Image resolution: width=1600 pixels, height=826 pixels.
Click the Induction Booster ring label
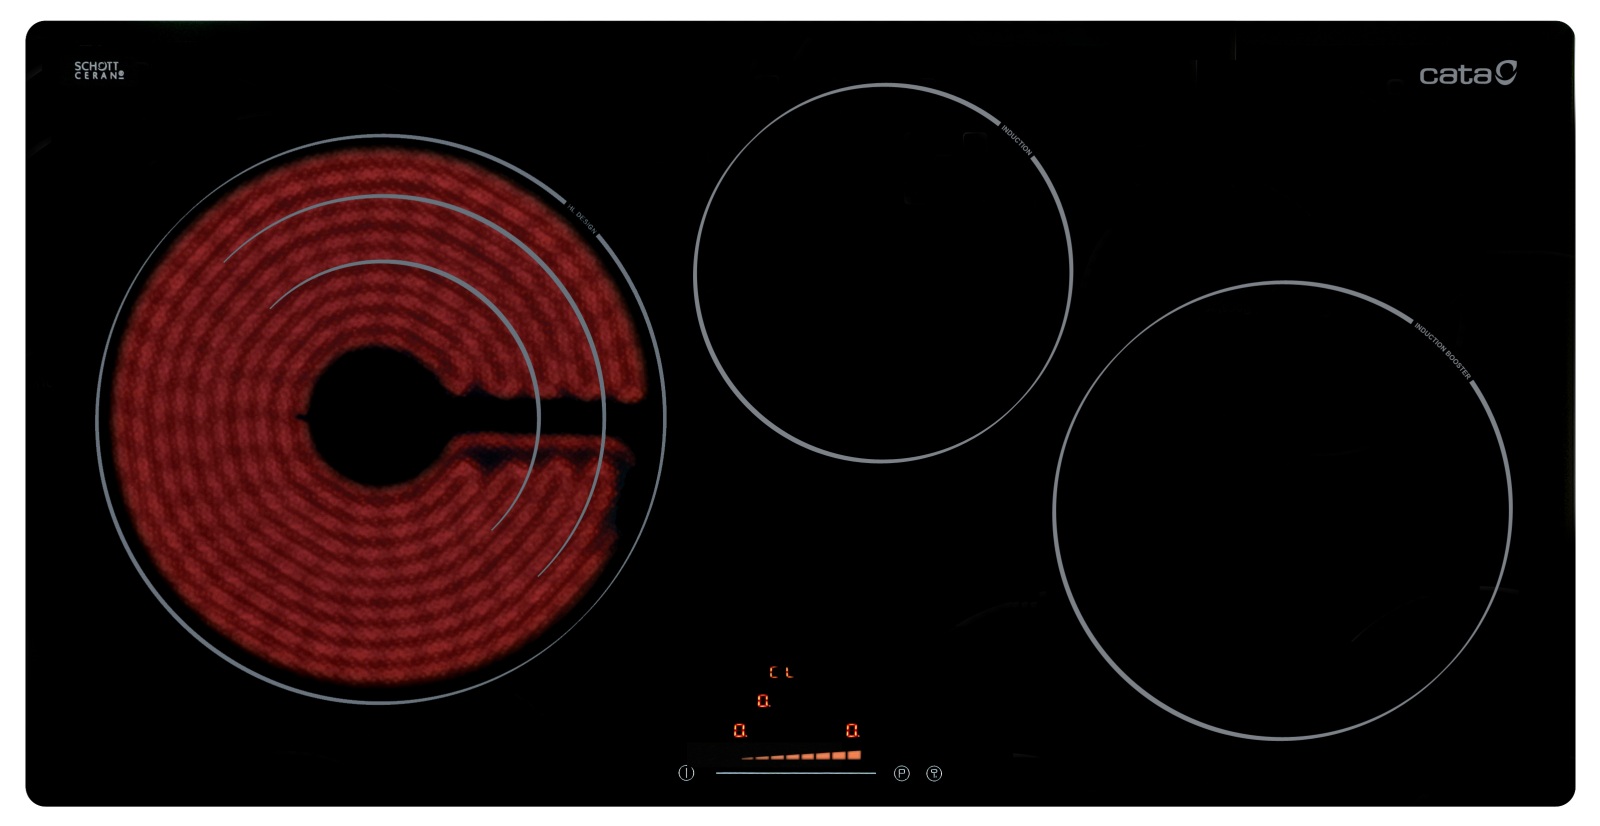[1442, 350]
